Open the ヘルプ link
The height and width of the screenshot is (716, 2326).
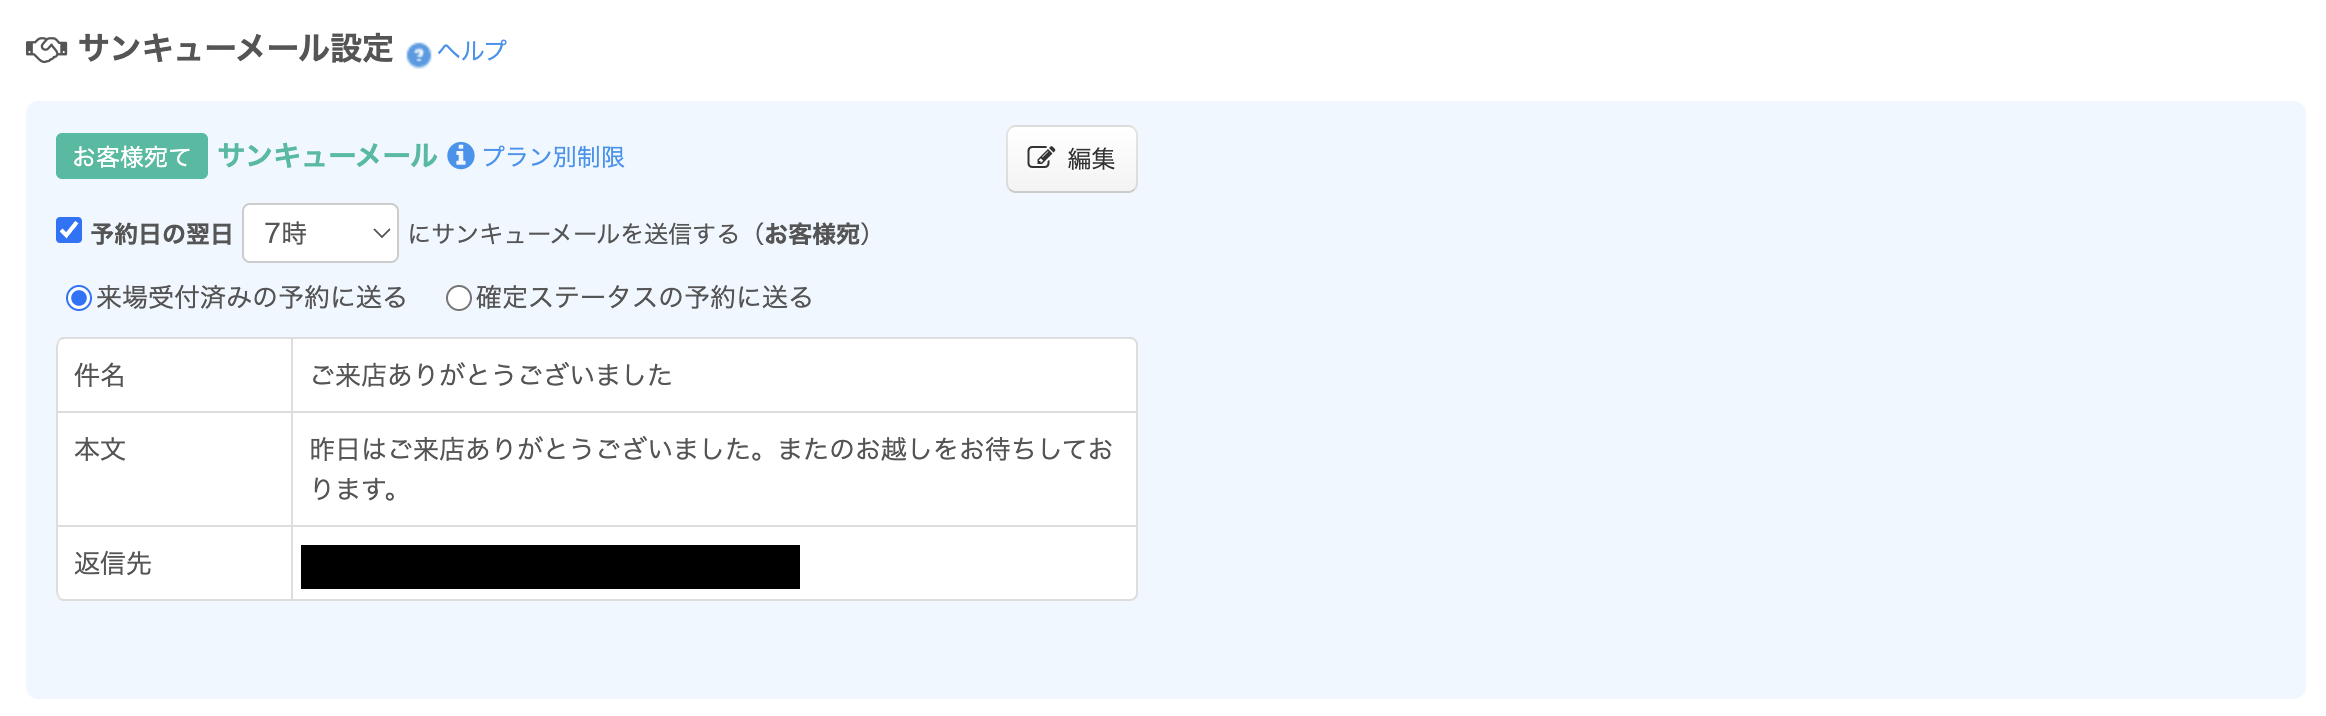(472, 51)
